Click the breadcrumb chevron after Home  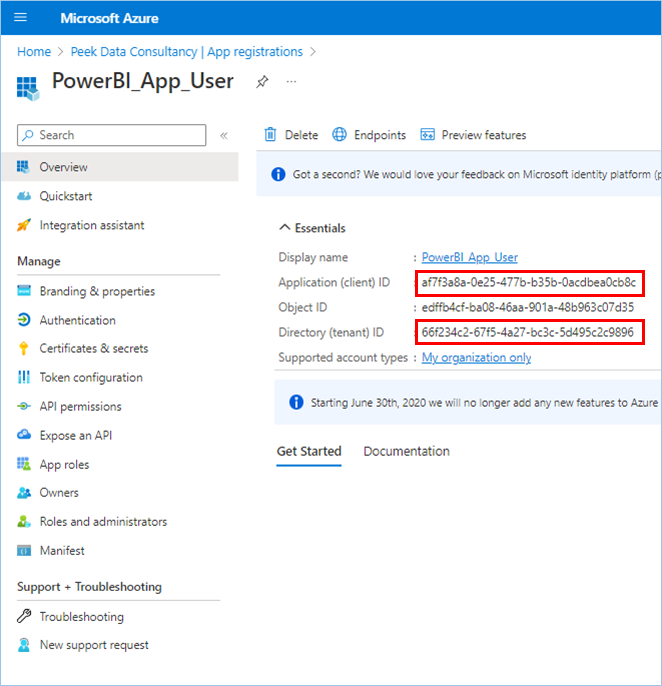click(x=61, y=52)
